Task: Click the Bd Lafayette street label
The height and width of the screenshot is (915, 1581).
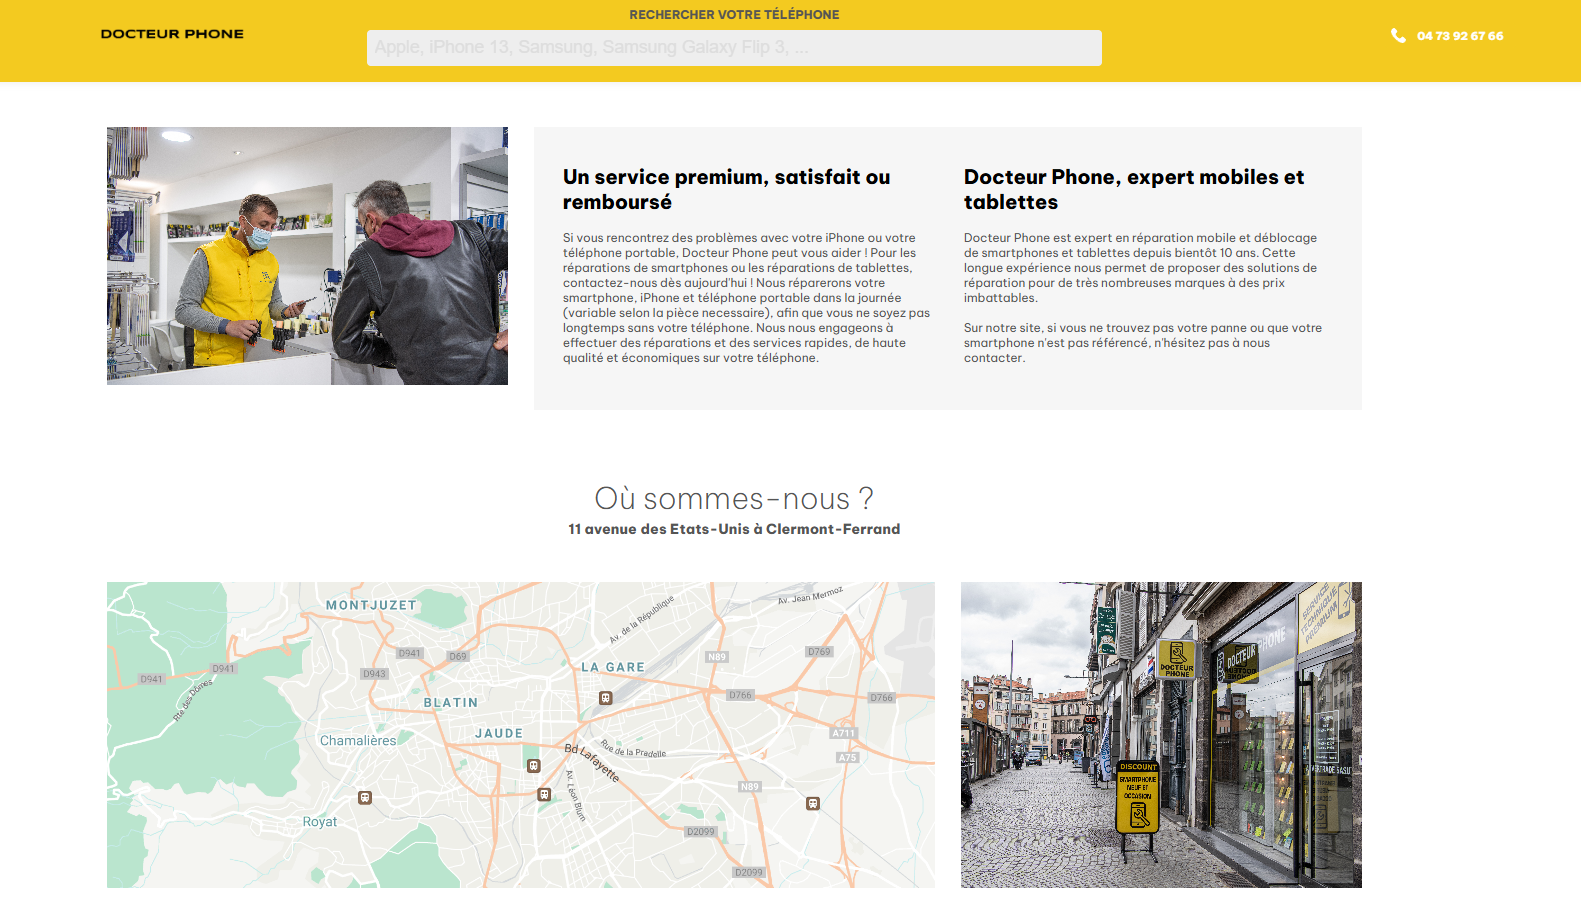Action: 592,763
